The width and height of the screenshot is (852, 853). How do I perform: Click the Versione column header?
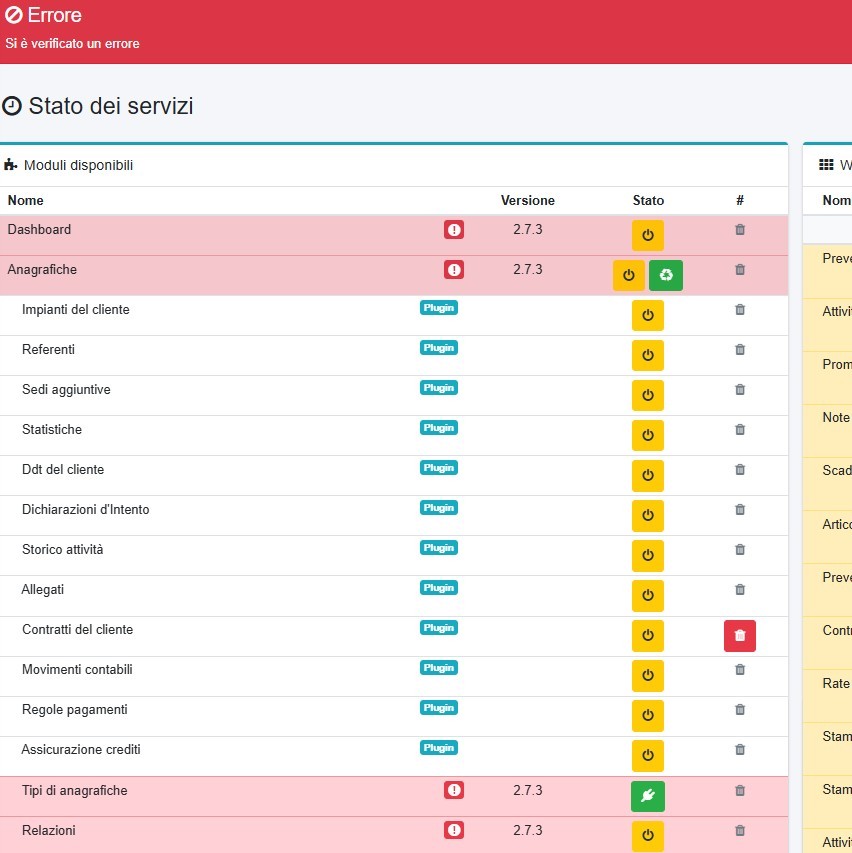coord(527,201)
